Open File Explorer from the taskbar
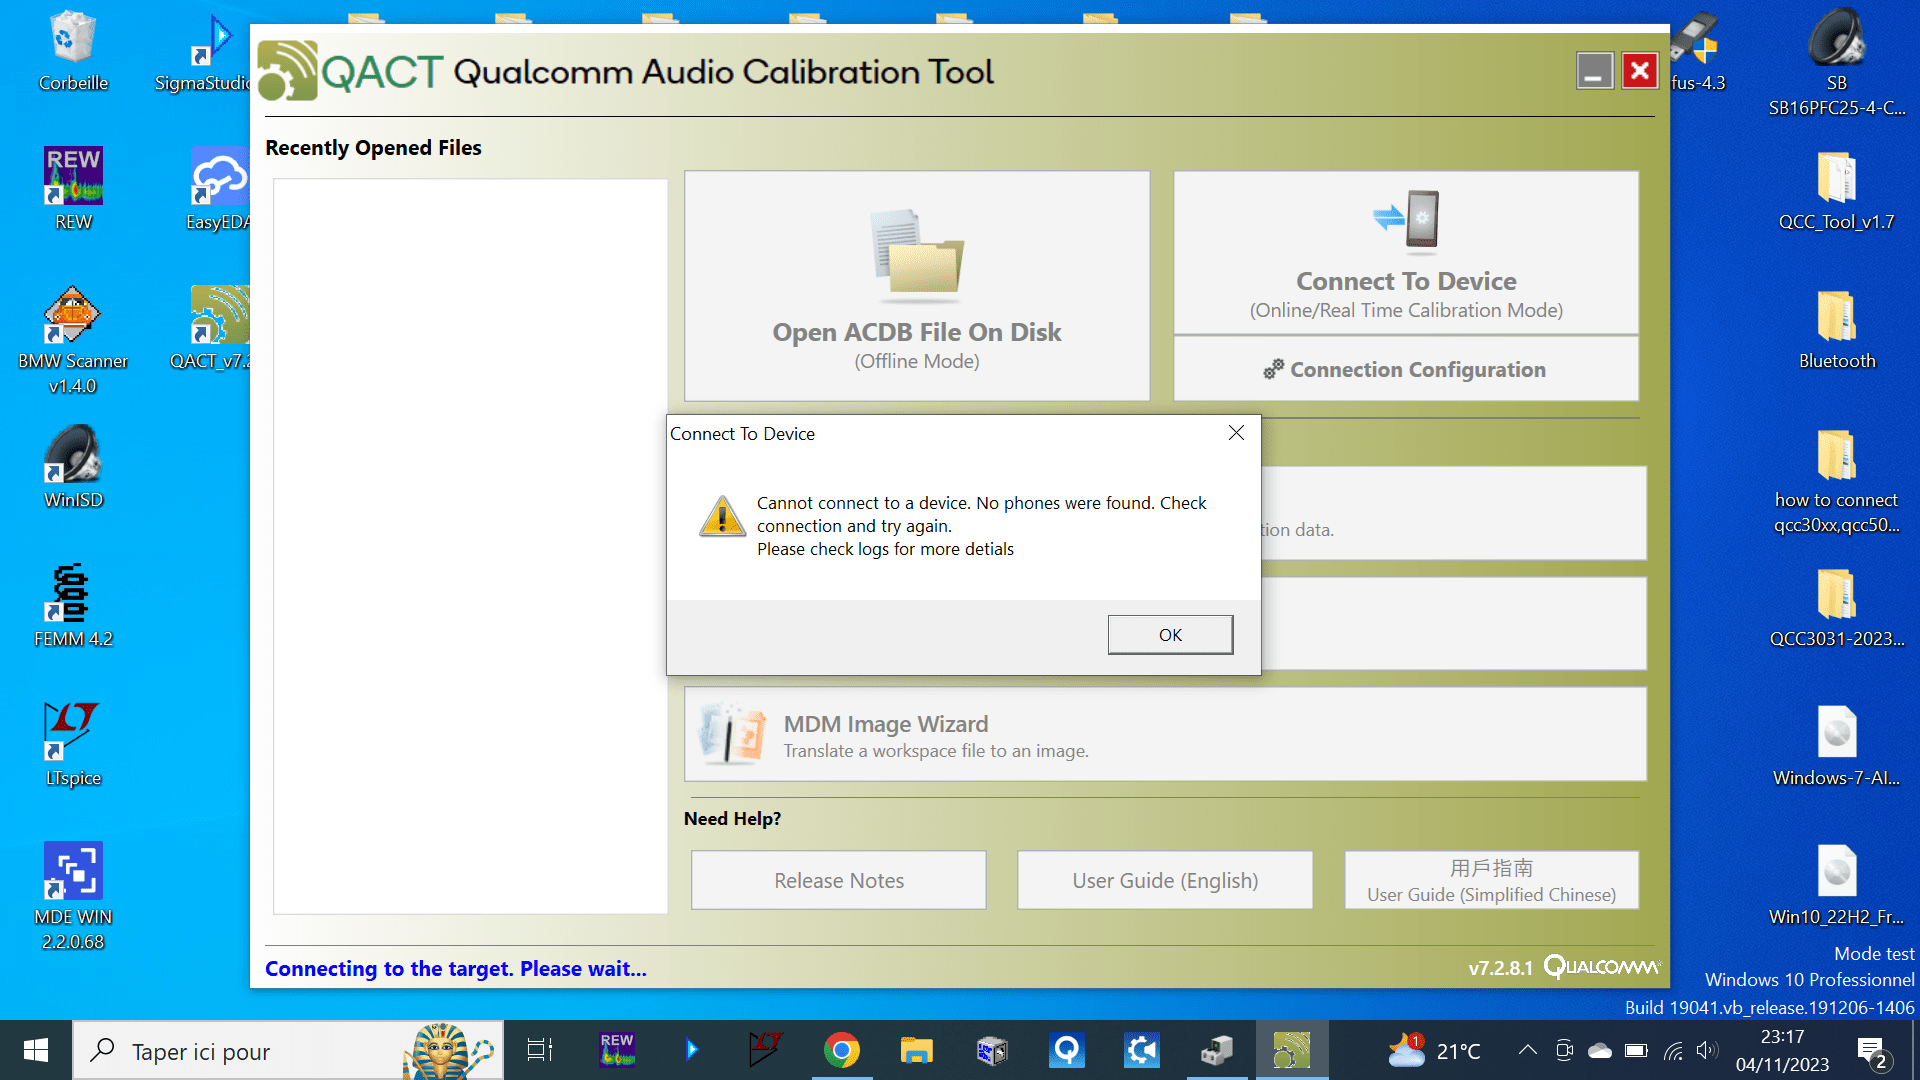The height and width of the screenshot is (1080, 1920). pyautogui.click(x=916, y=1050)
